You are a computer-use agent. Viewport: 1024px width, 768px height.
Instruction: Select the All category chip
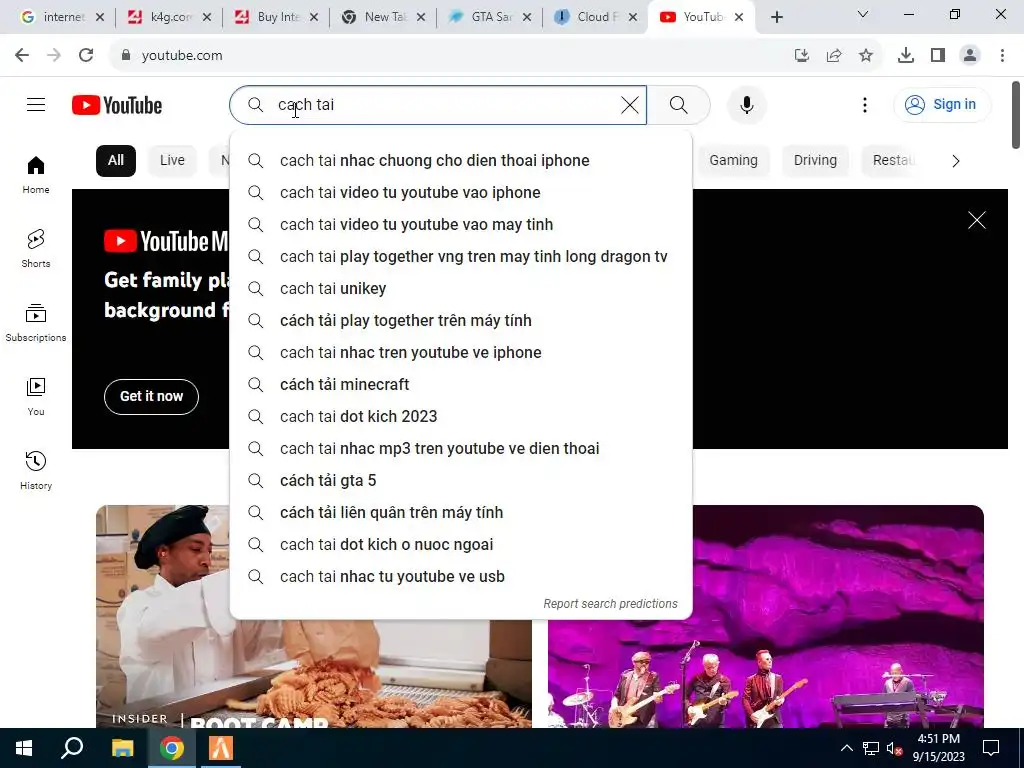[116, 161]
